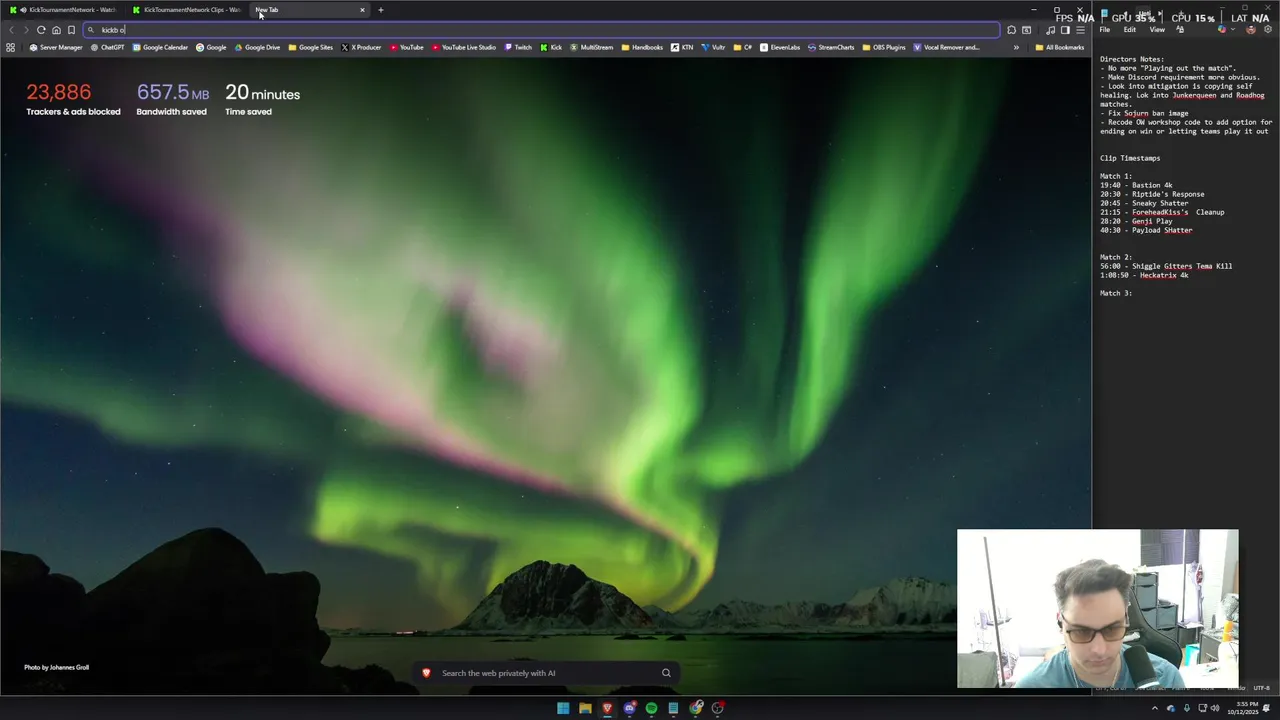
Task: Open the home page icon
Action: 56,30
